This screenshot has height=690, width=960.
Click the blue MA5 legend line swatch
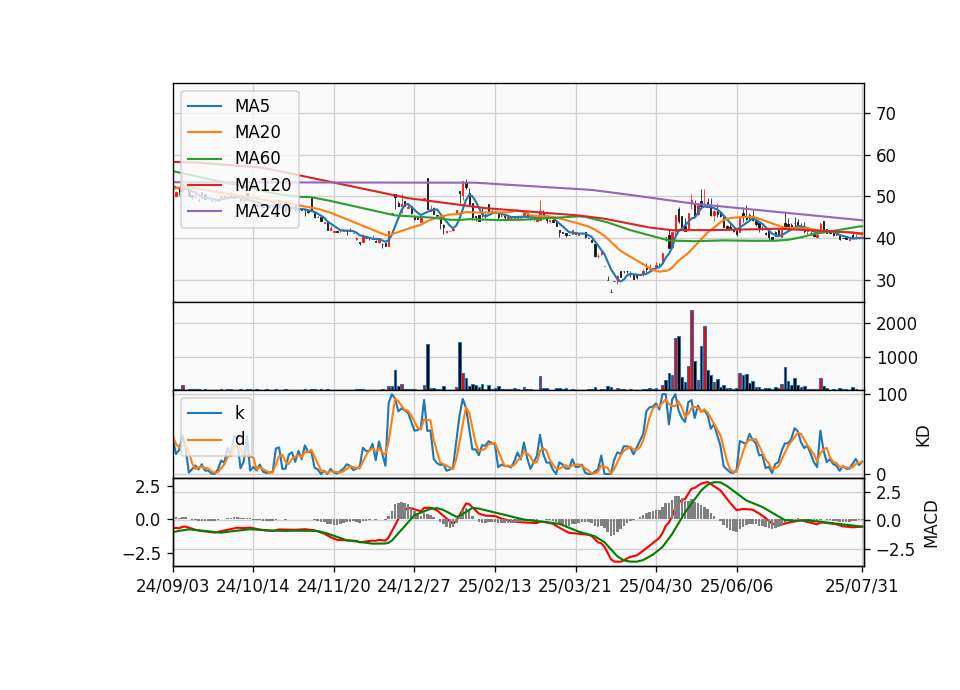[204, 106]
